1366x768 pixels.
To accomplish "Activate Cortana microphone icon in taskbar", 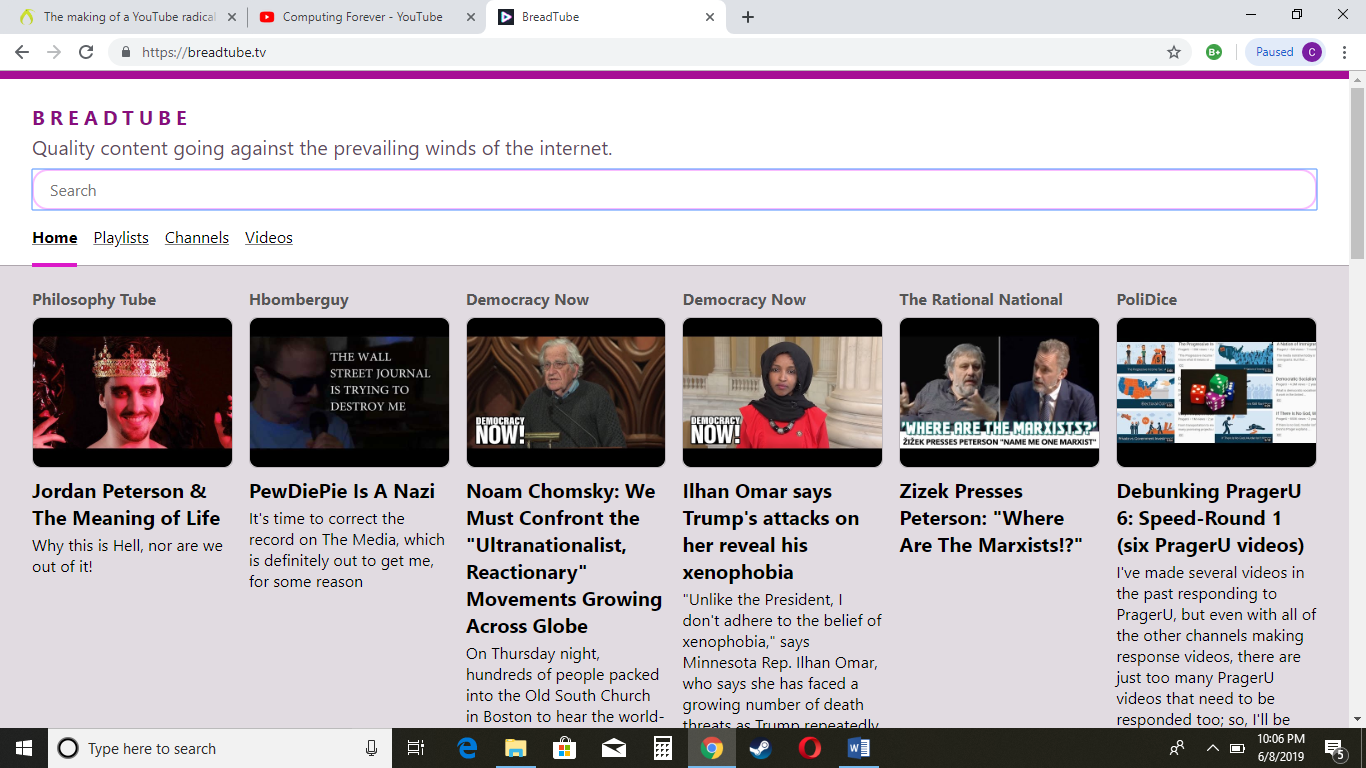I will coord(371,748).
